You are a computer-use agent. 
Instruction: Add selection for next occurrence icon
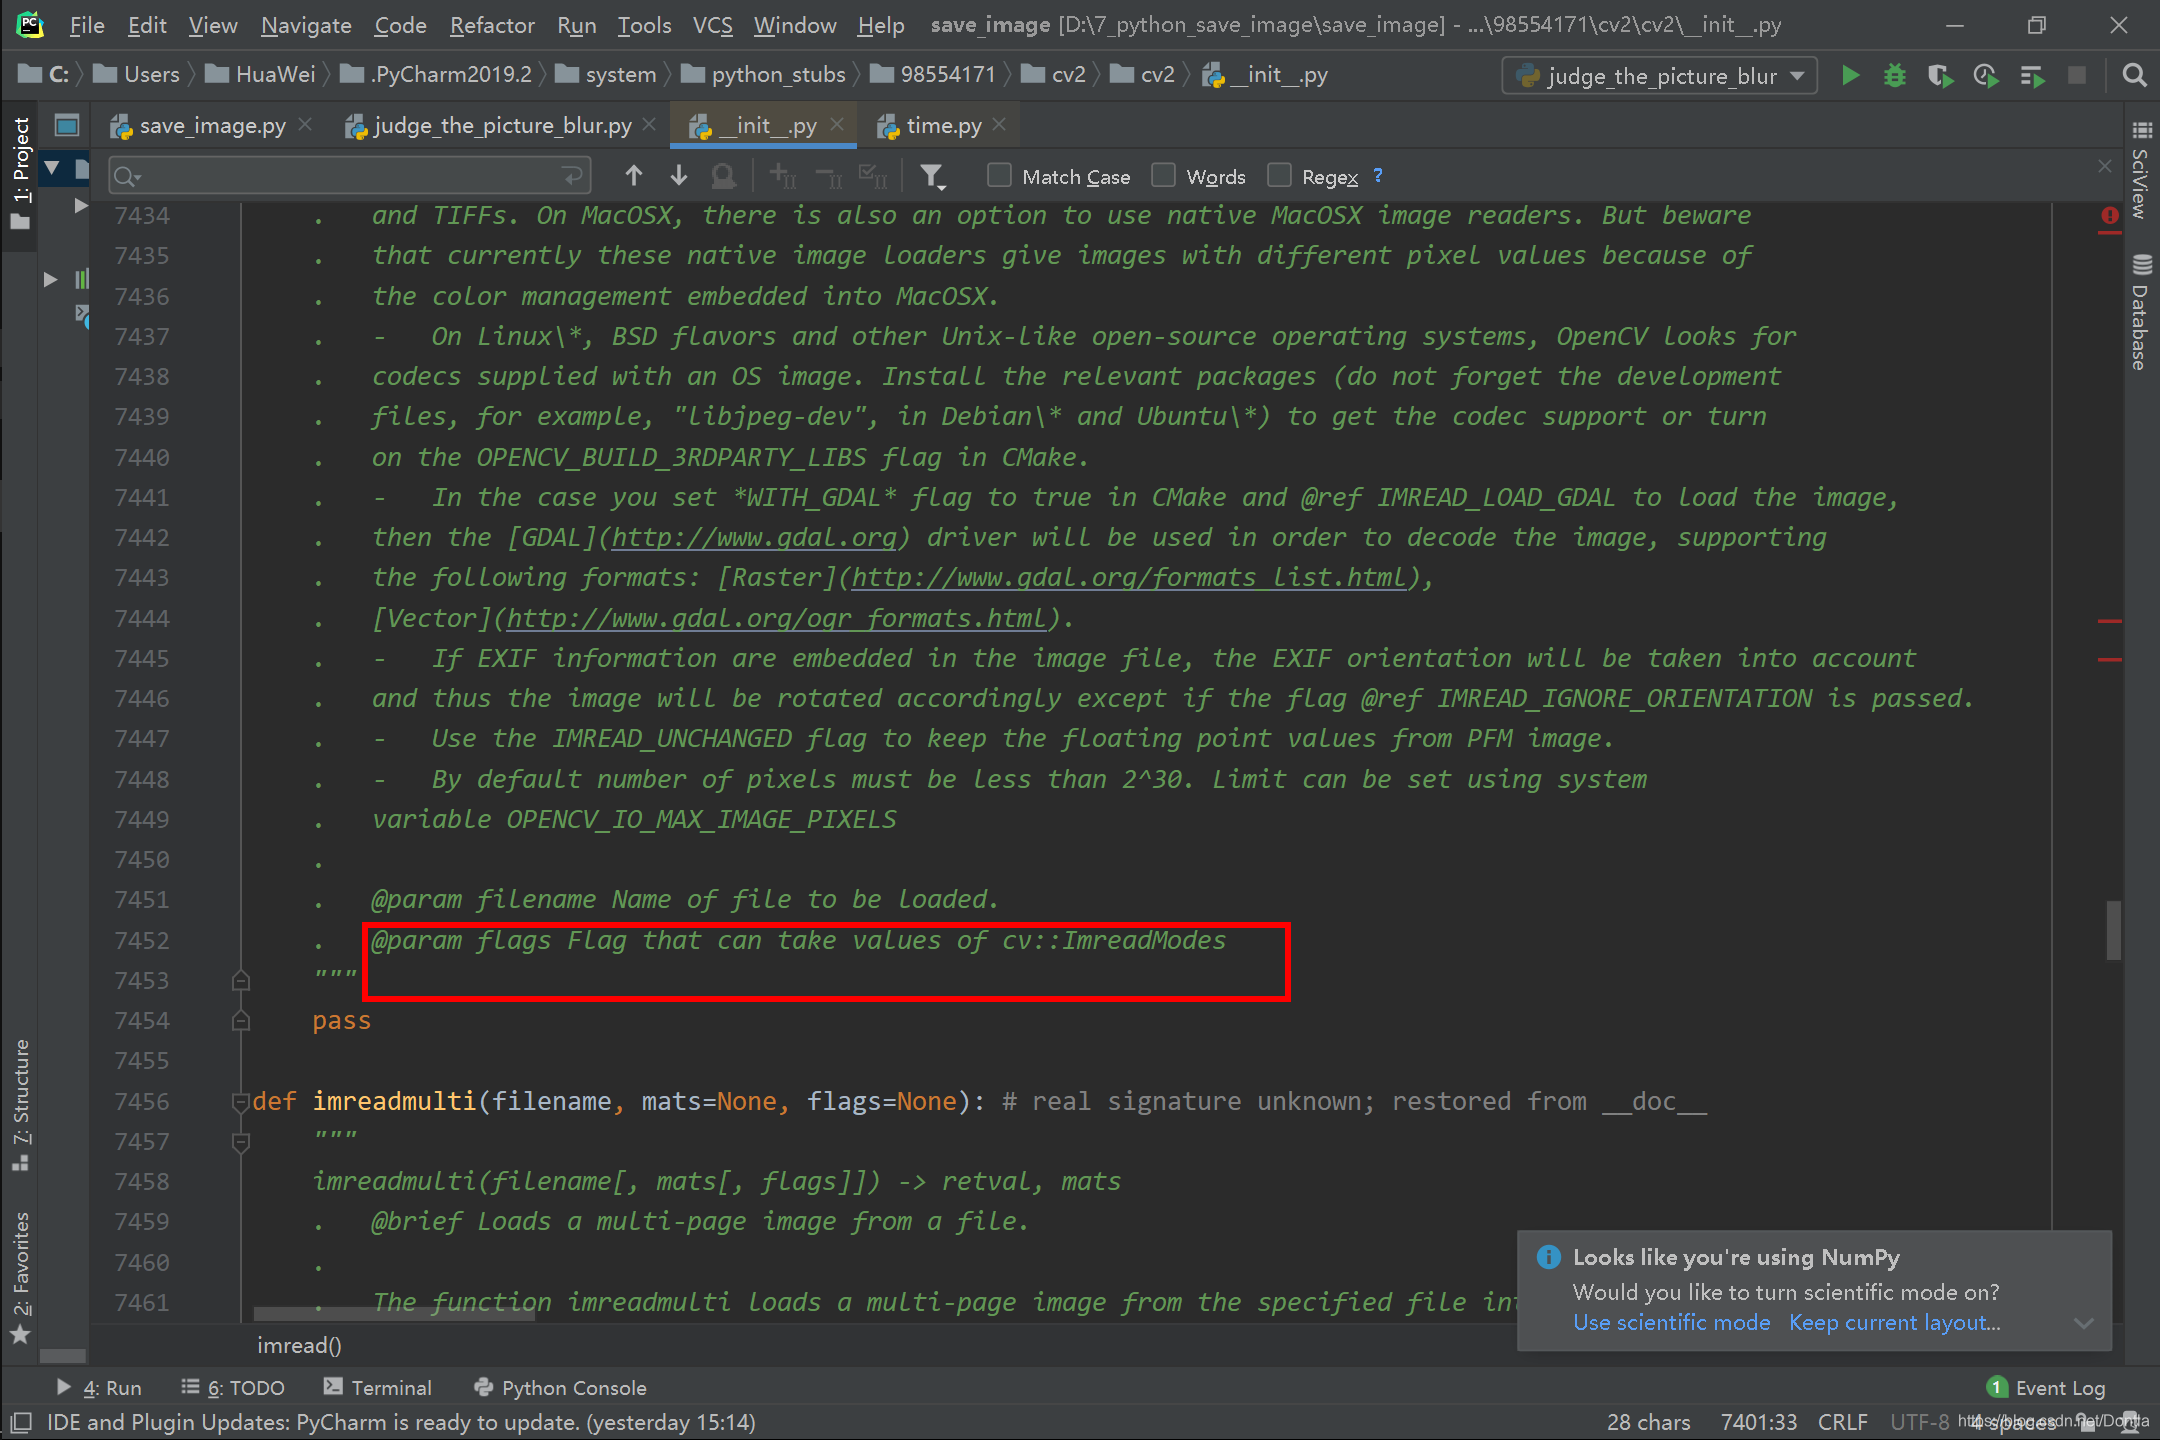pyautogui.click(x=783, y=177)
